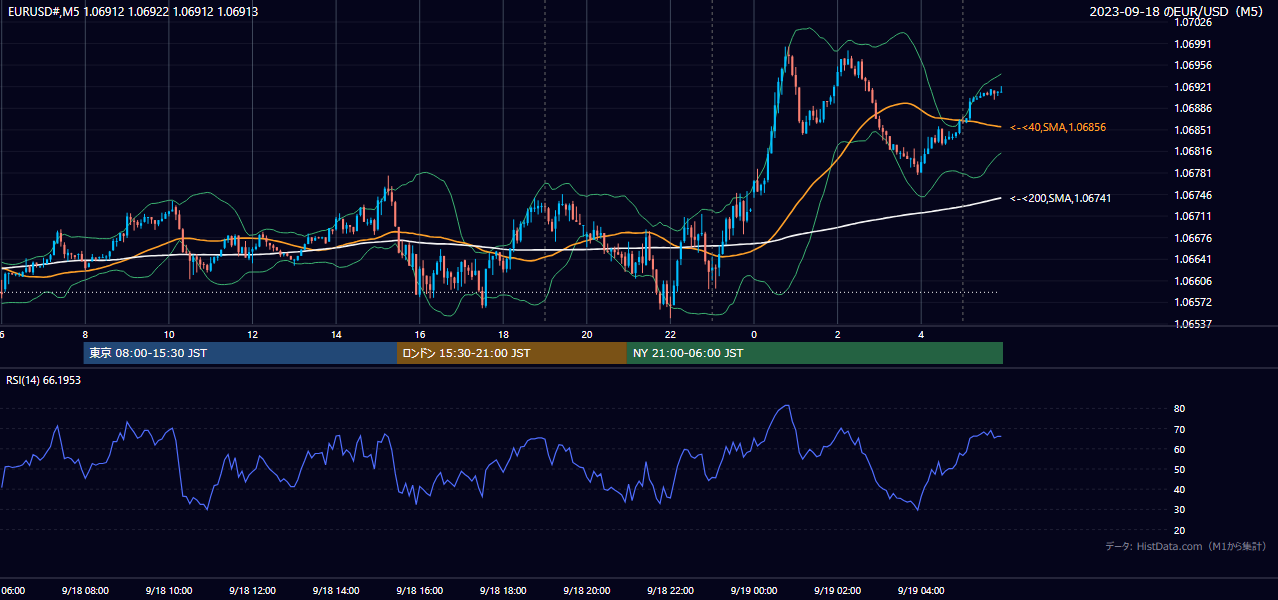Click RSI scale value 20 on right axis

pos(1179,530)
